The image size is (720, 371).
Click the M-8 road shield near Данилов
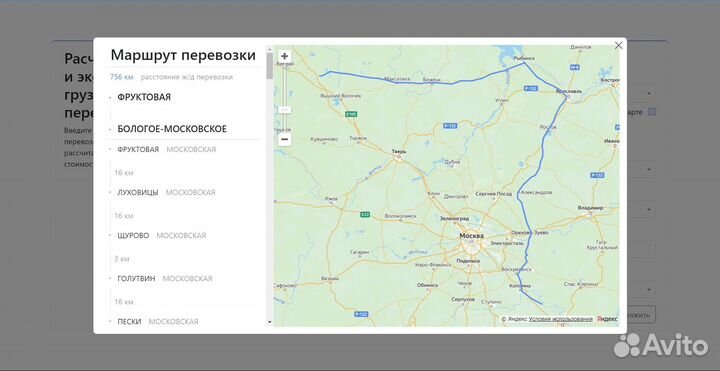pos(574,67)
